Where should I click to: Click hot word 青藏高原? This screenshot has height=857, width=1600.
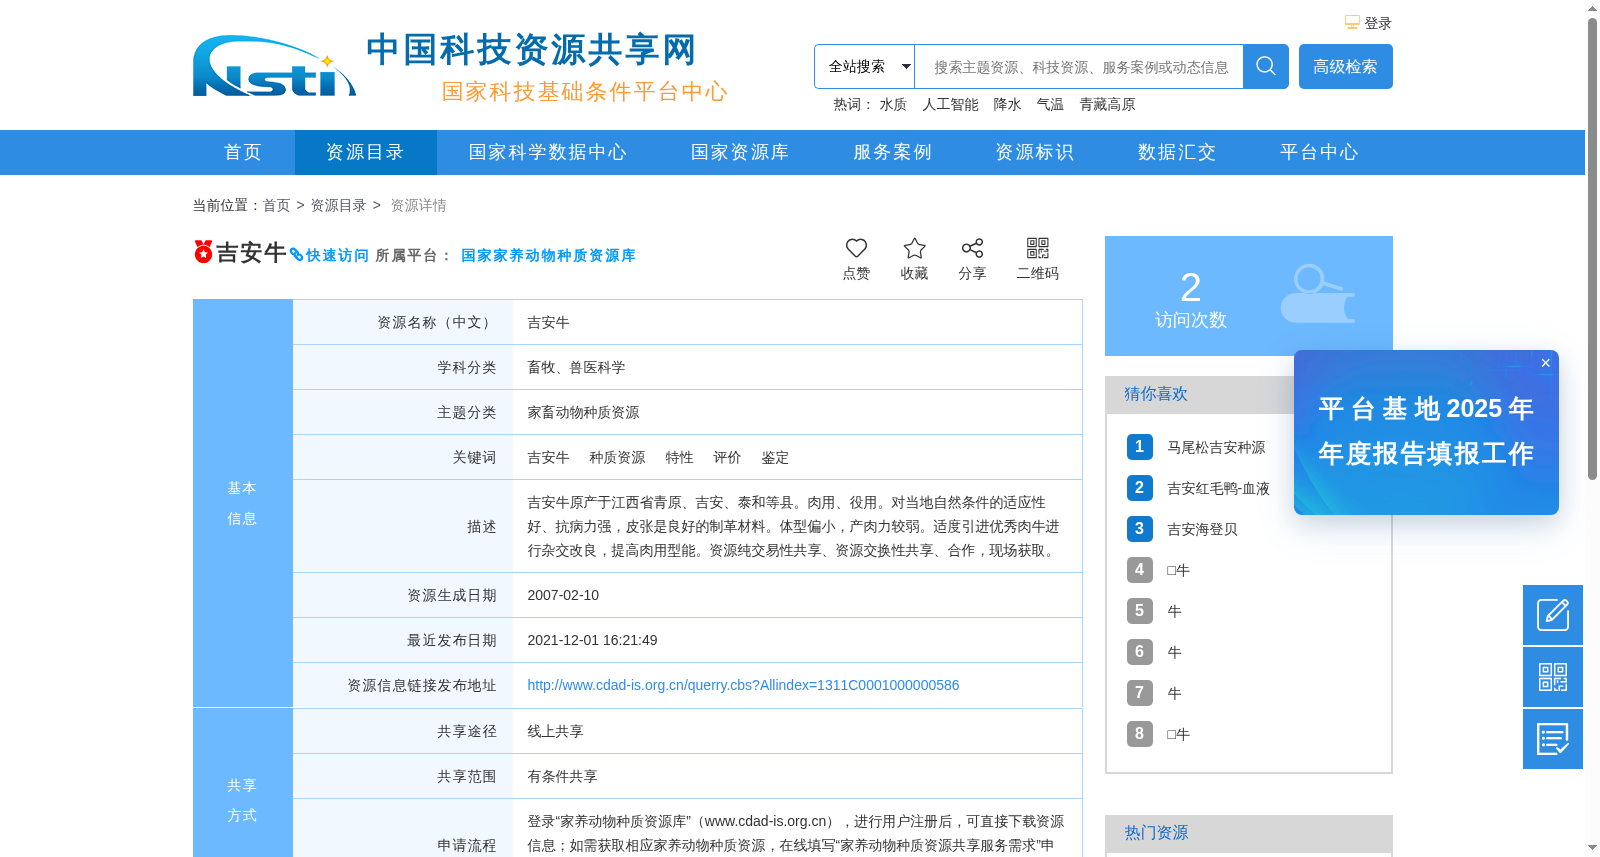pos(1107,104)
